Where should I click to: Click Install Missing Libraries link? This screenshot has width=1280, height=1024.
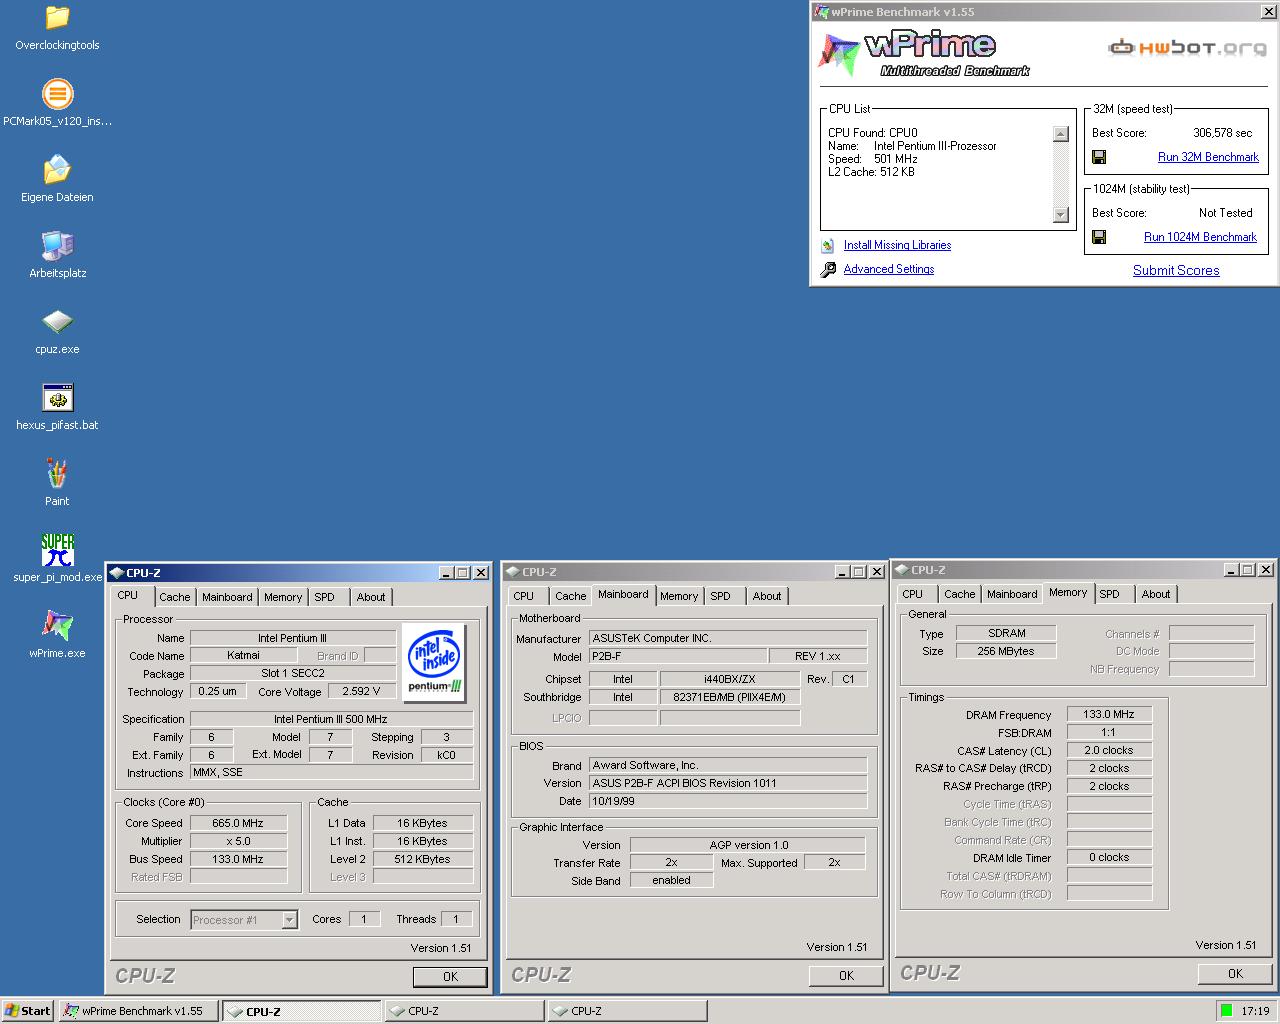point(897,245)
